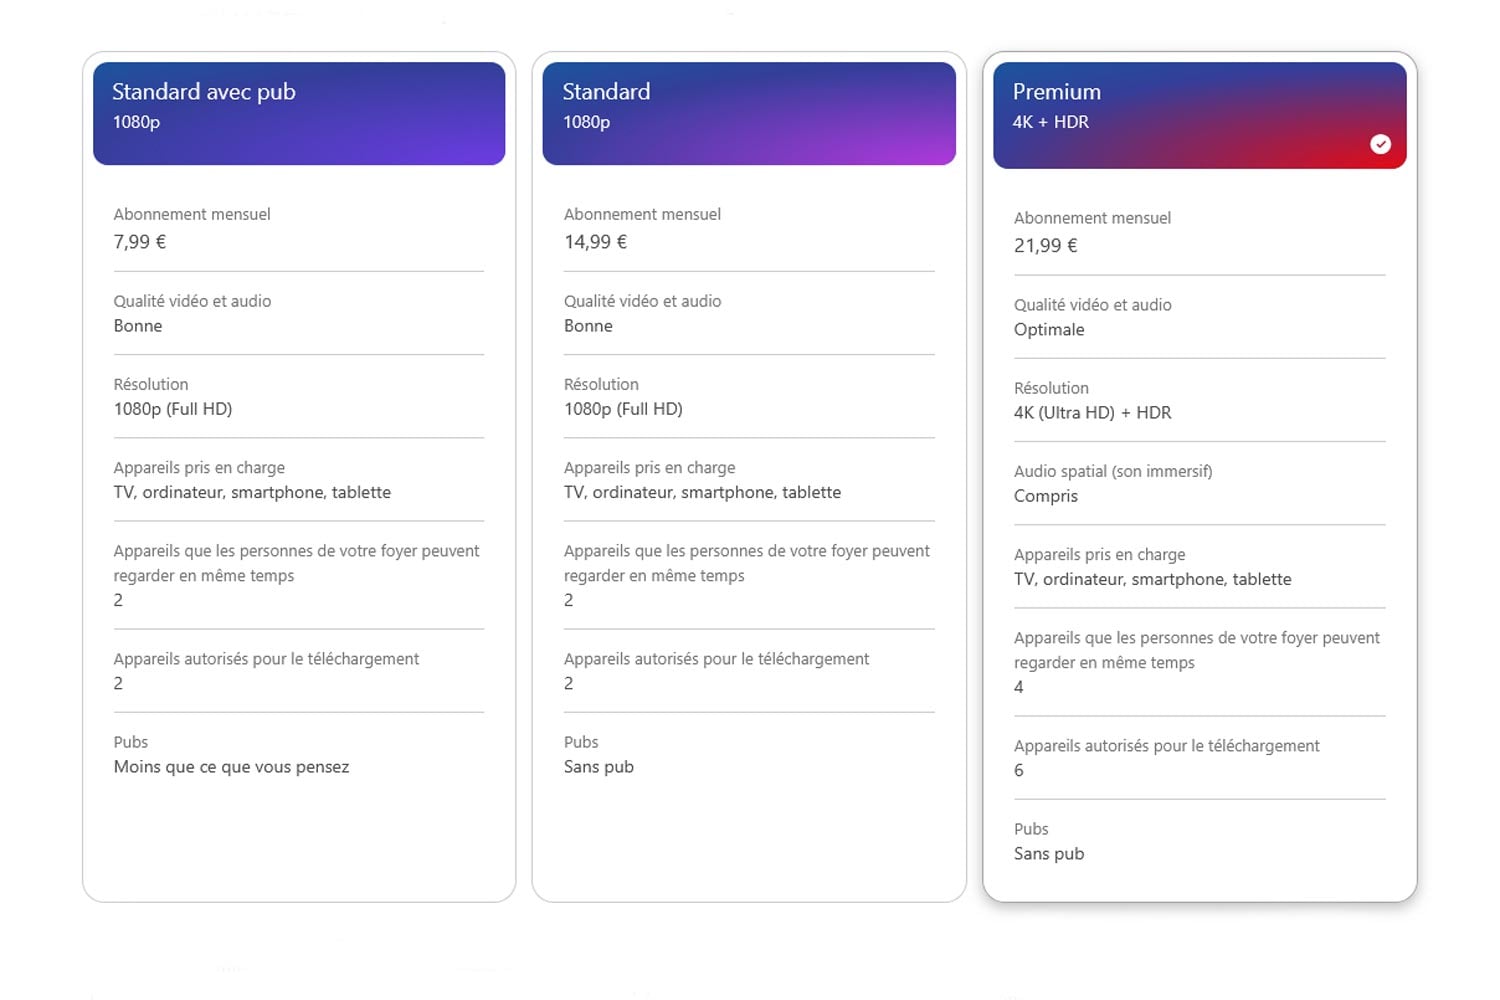Click Premium's download devices value 6
The height and width of the screenshot is (1000, 1500).
tap(1018, 771)
